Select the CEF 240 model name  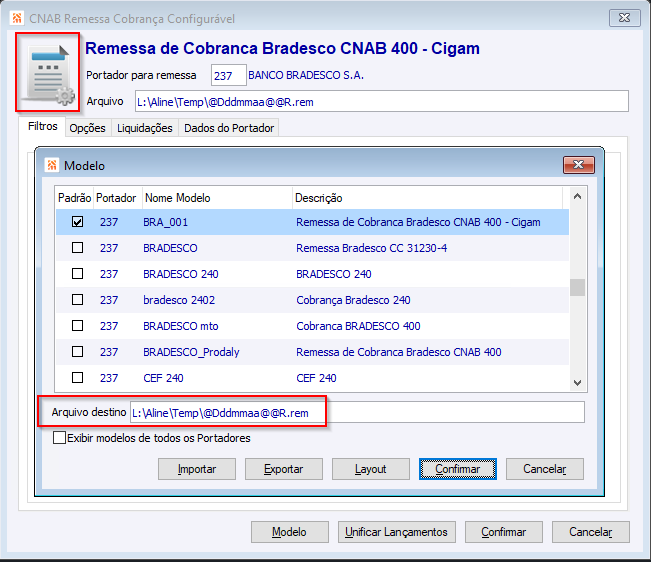pos(163,378)
